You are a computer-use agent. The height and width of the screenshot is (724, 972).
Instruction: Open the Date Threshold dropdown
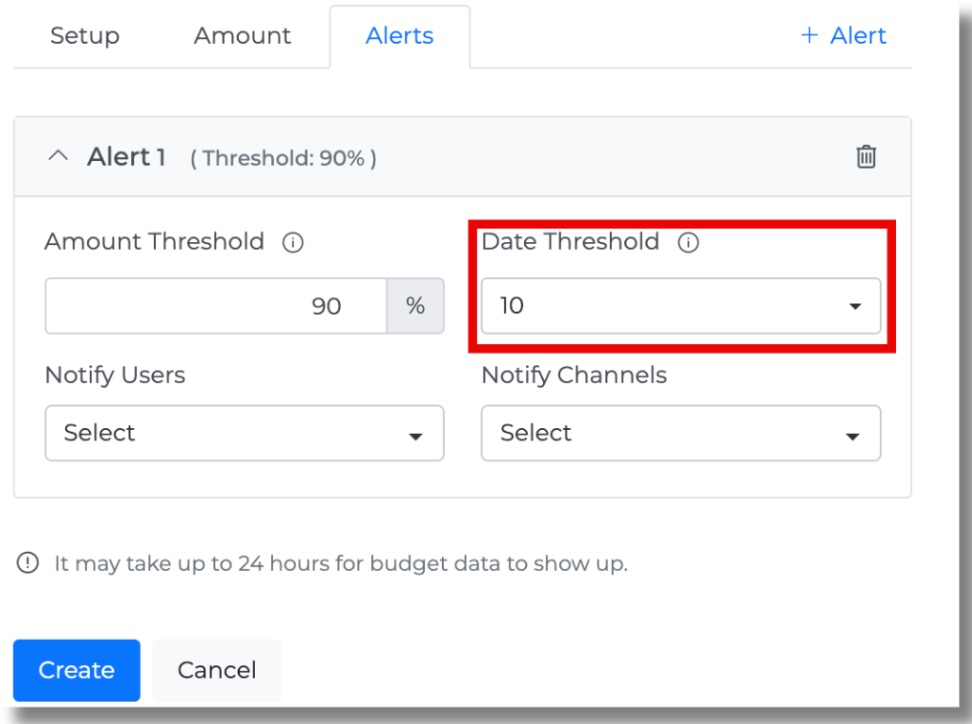pos(680,306)
